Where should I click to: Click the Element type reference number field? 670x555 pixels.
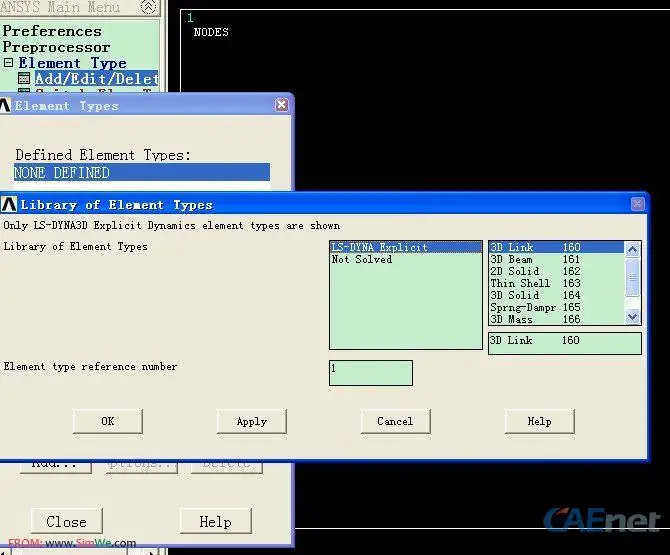[x=371, y=373]
